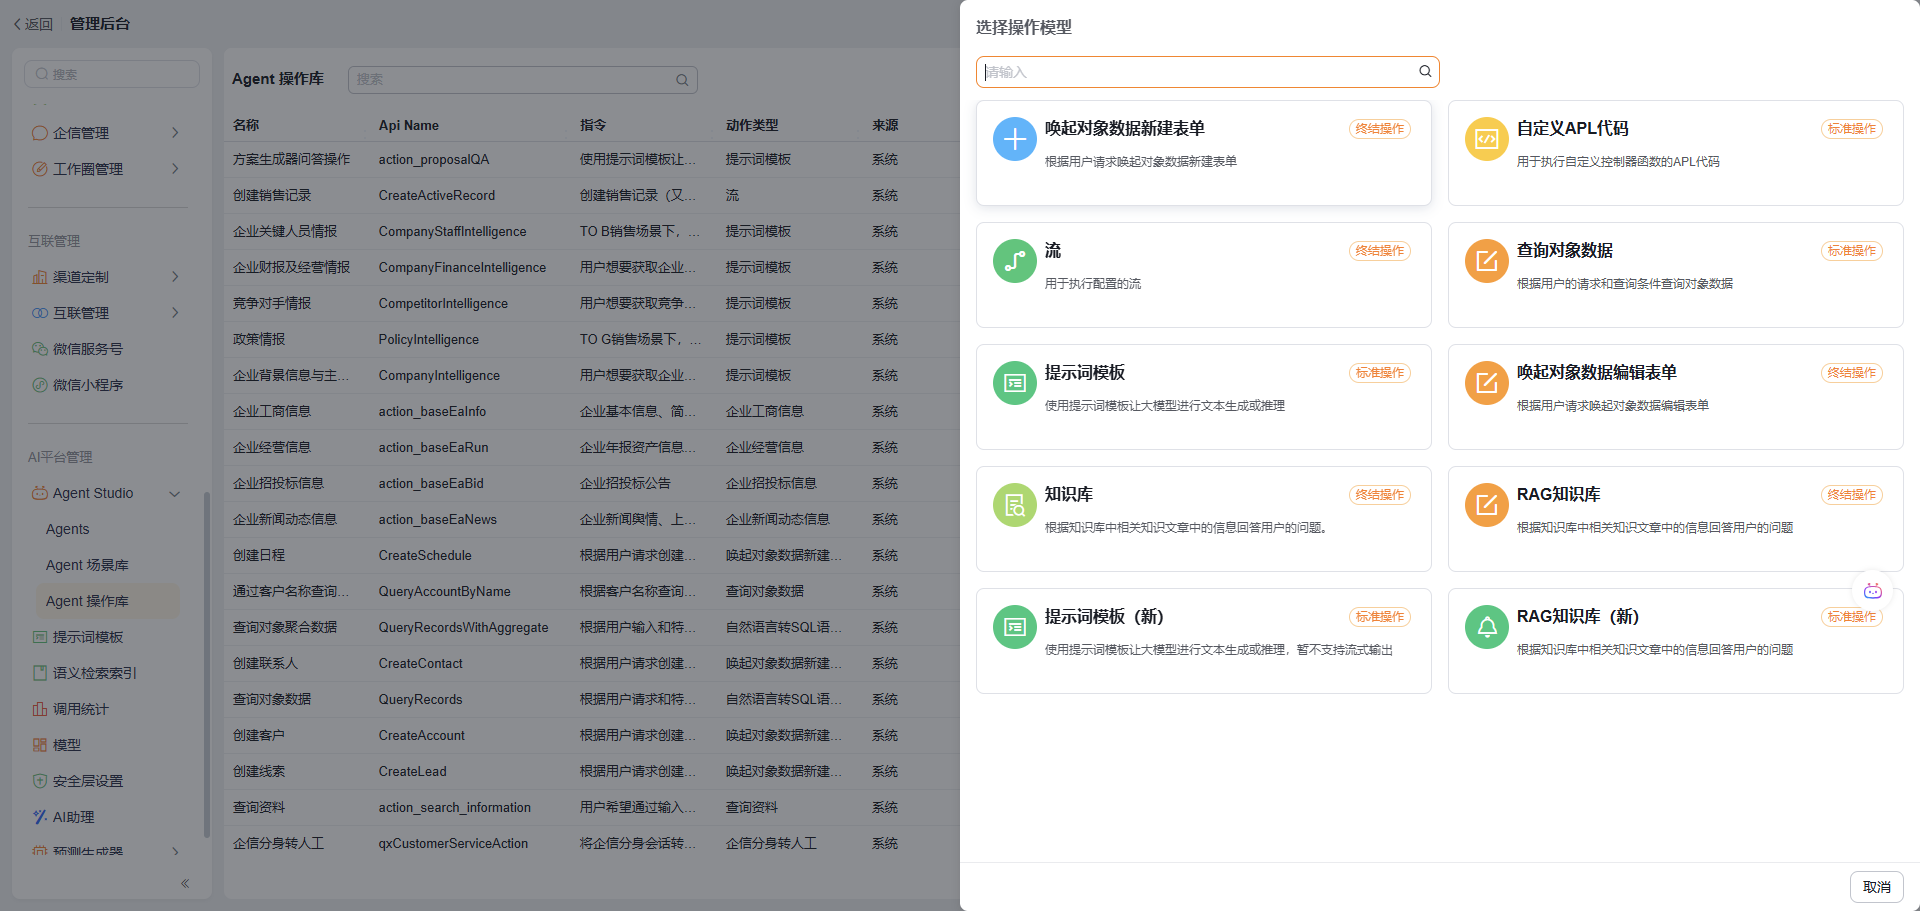Focus the 请输入 model search field

1208,72
